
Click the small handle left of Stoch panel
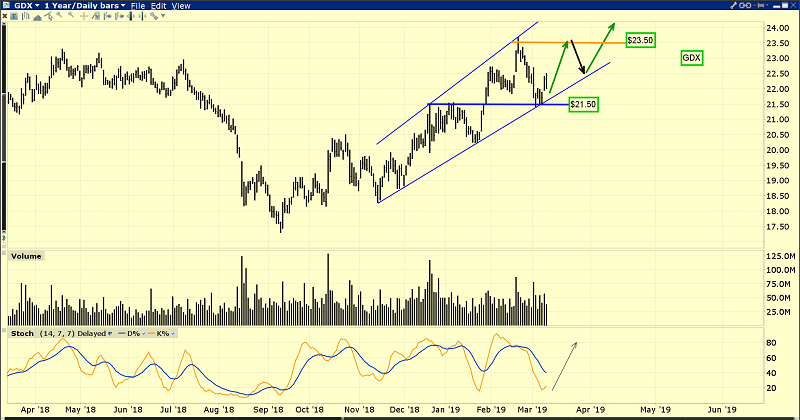4,330
